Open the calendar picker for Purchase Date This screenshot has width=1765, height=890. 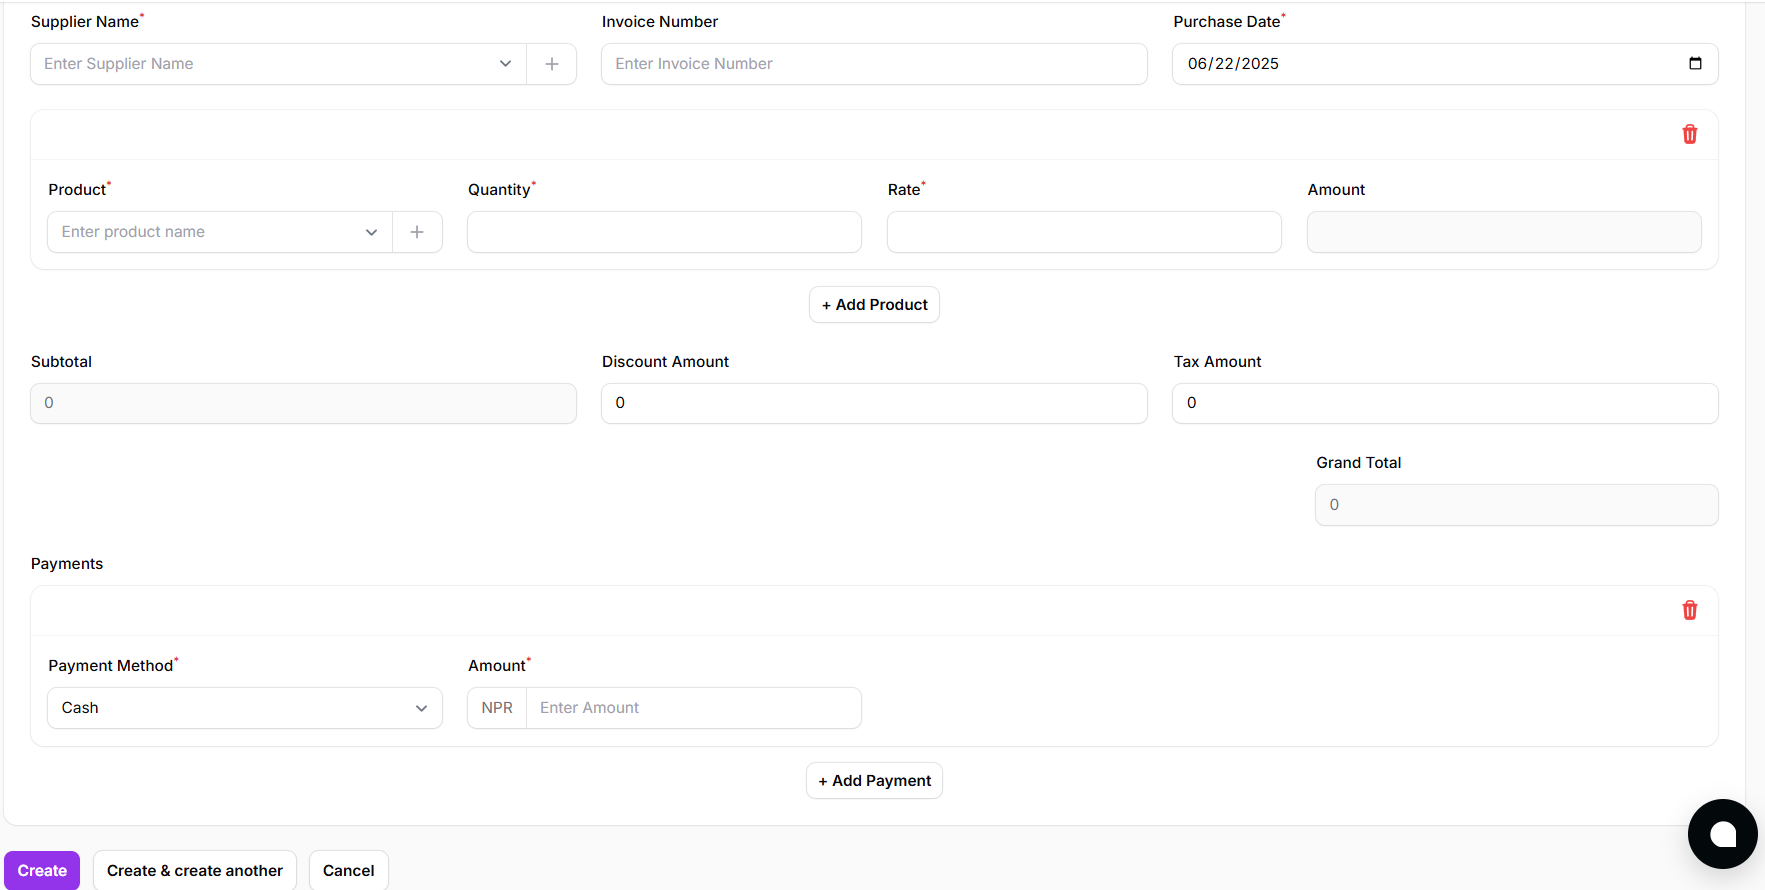click(1695, 64)
